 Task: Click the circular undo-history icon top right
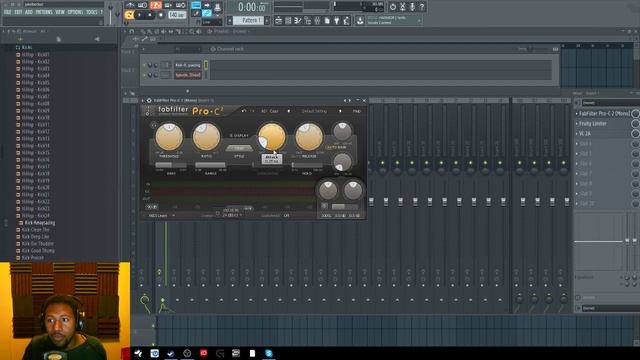coord(393,7)
